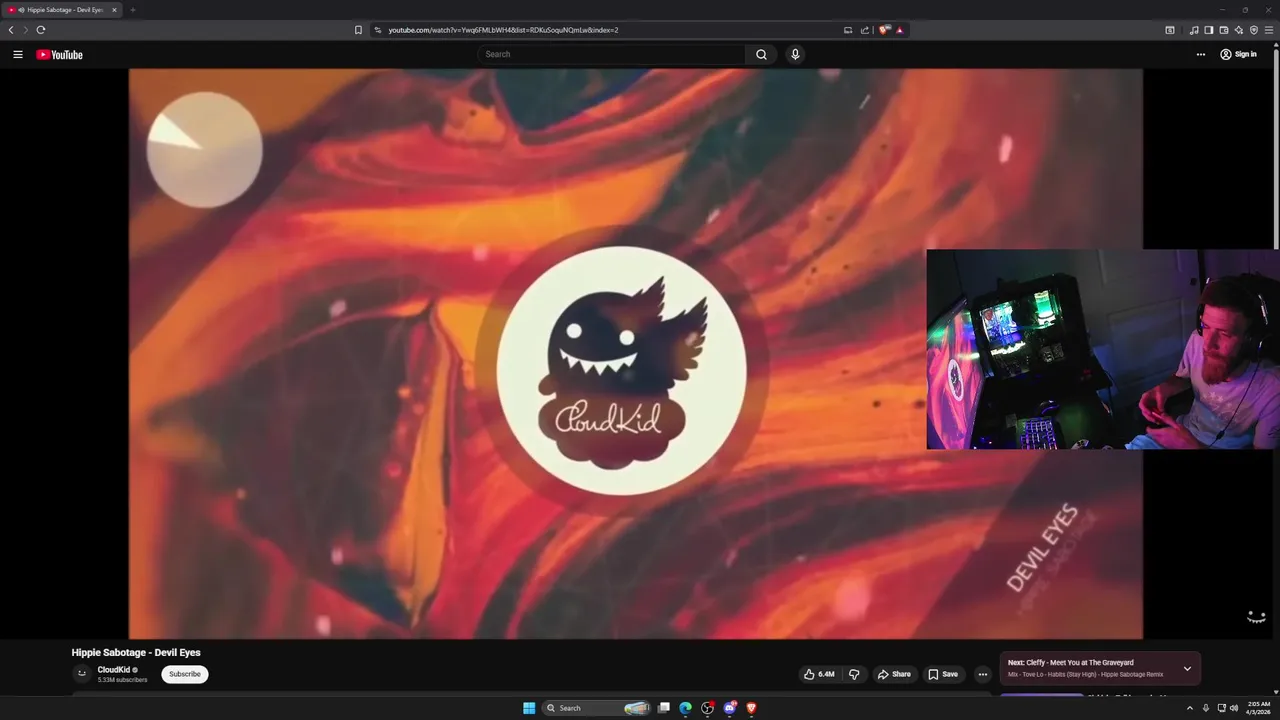Open Brave Rewards triangle icon
The width and height of the screenshot is (1280, 720).
(899, 30)
